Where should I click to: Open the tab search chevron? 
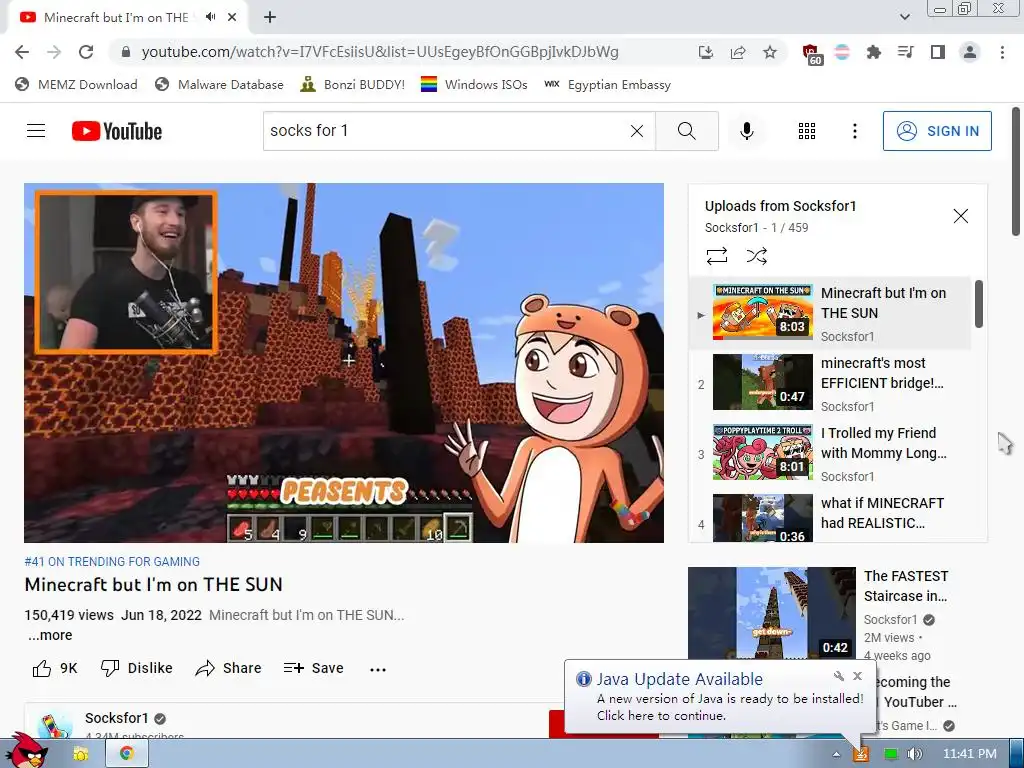[x=904, y=18]
